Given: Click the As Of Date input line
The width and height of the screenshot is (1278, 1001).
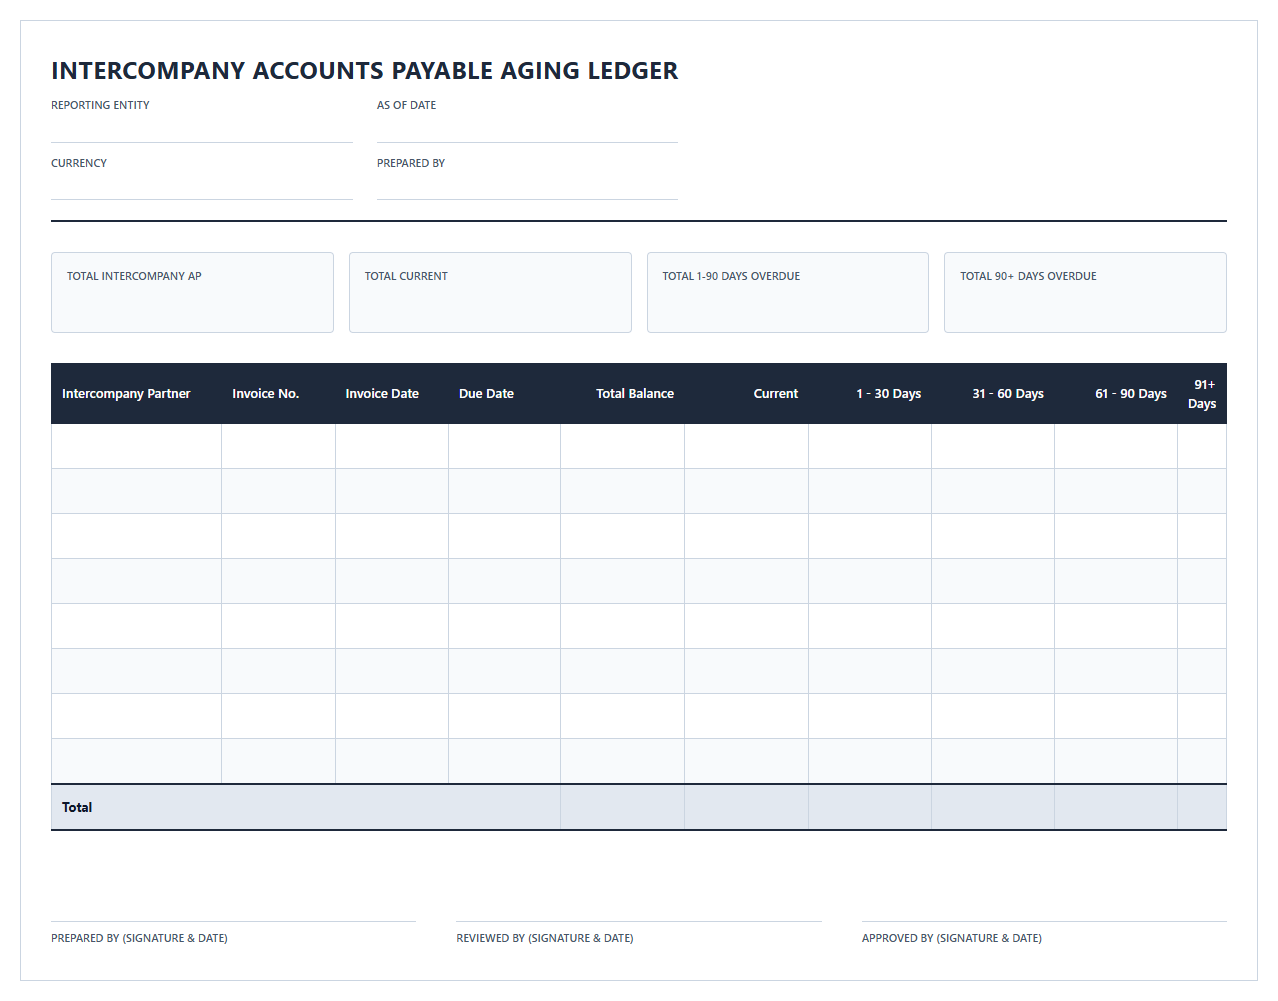Looking at the screenshot, I should point(527,129).
